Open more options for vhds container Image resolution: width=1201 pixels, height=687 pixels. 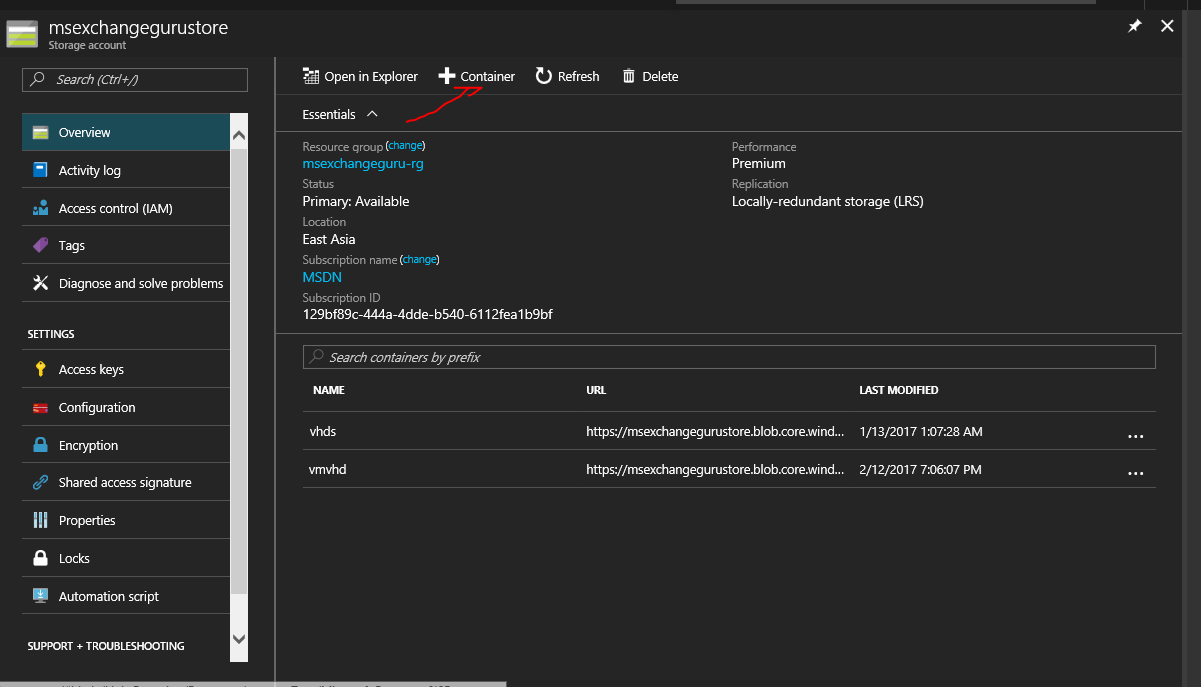pos(1135,437)
